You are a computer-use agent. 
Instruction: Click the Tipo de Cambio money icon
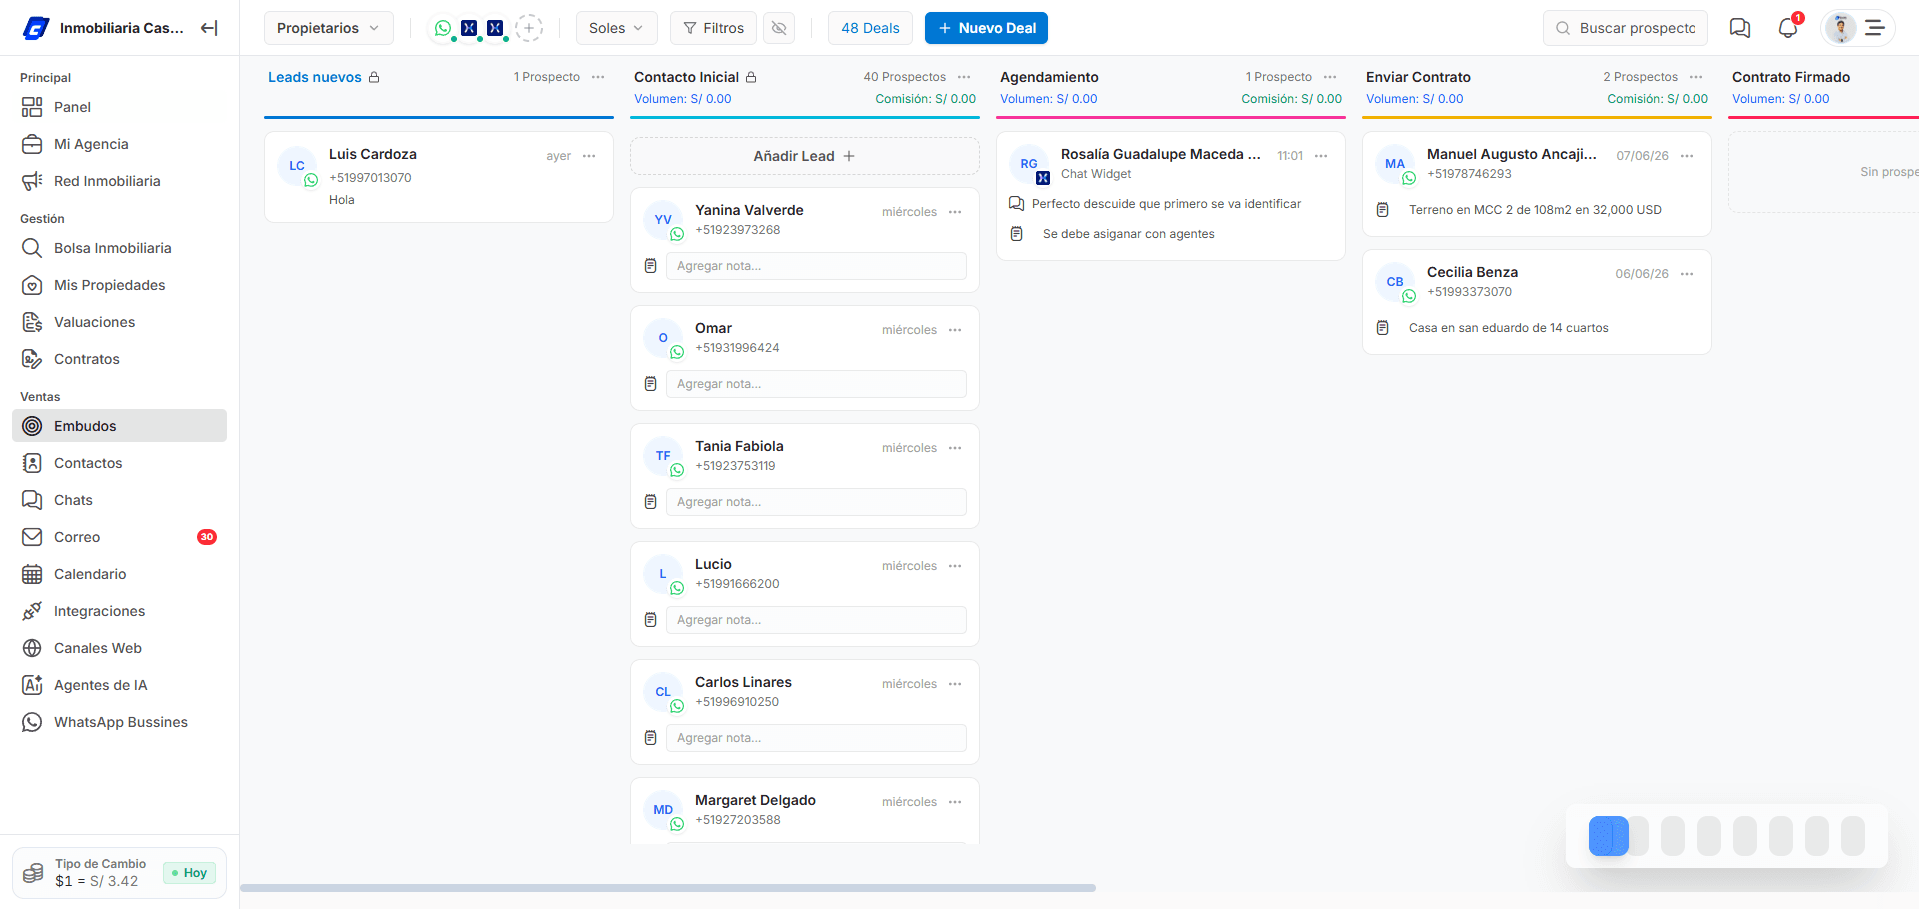(33, 873)
